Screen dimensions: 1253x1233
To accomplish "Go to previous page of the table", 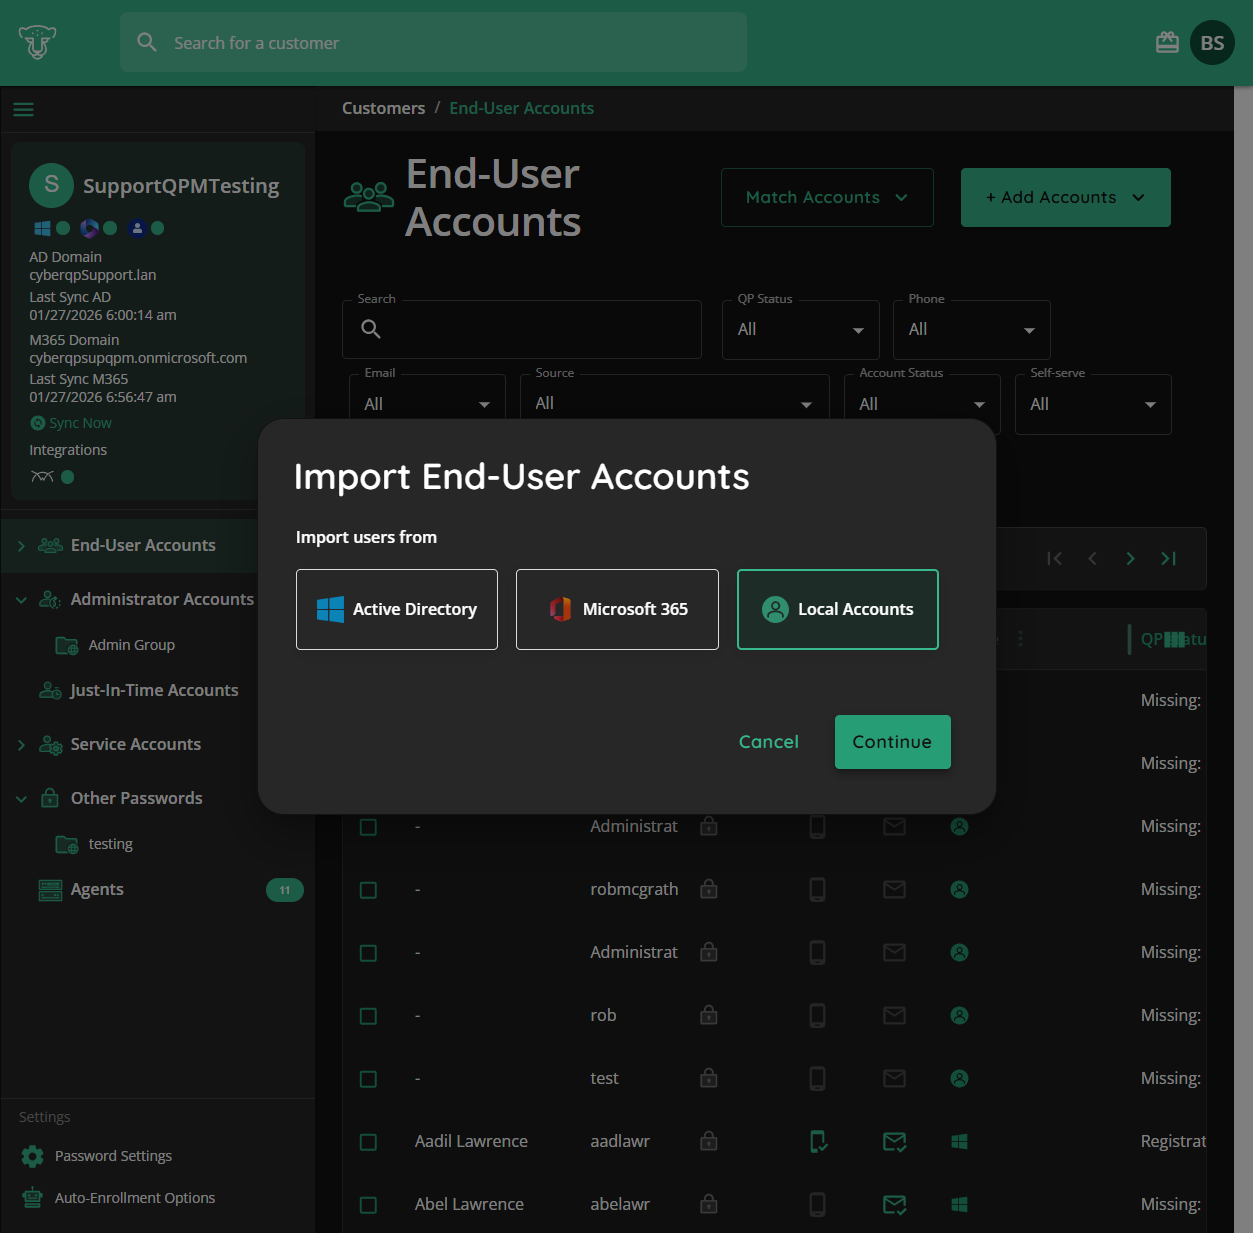I will (x=1092, y=559).
